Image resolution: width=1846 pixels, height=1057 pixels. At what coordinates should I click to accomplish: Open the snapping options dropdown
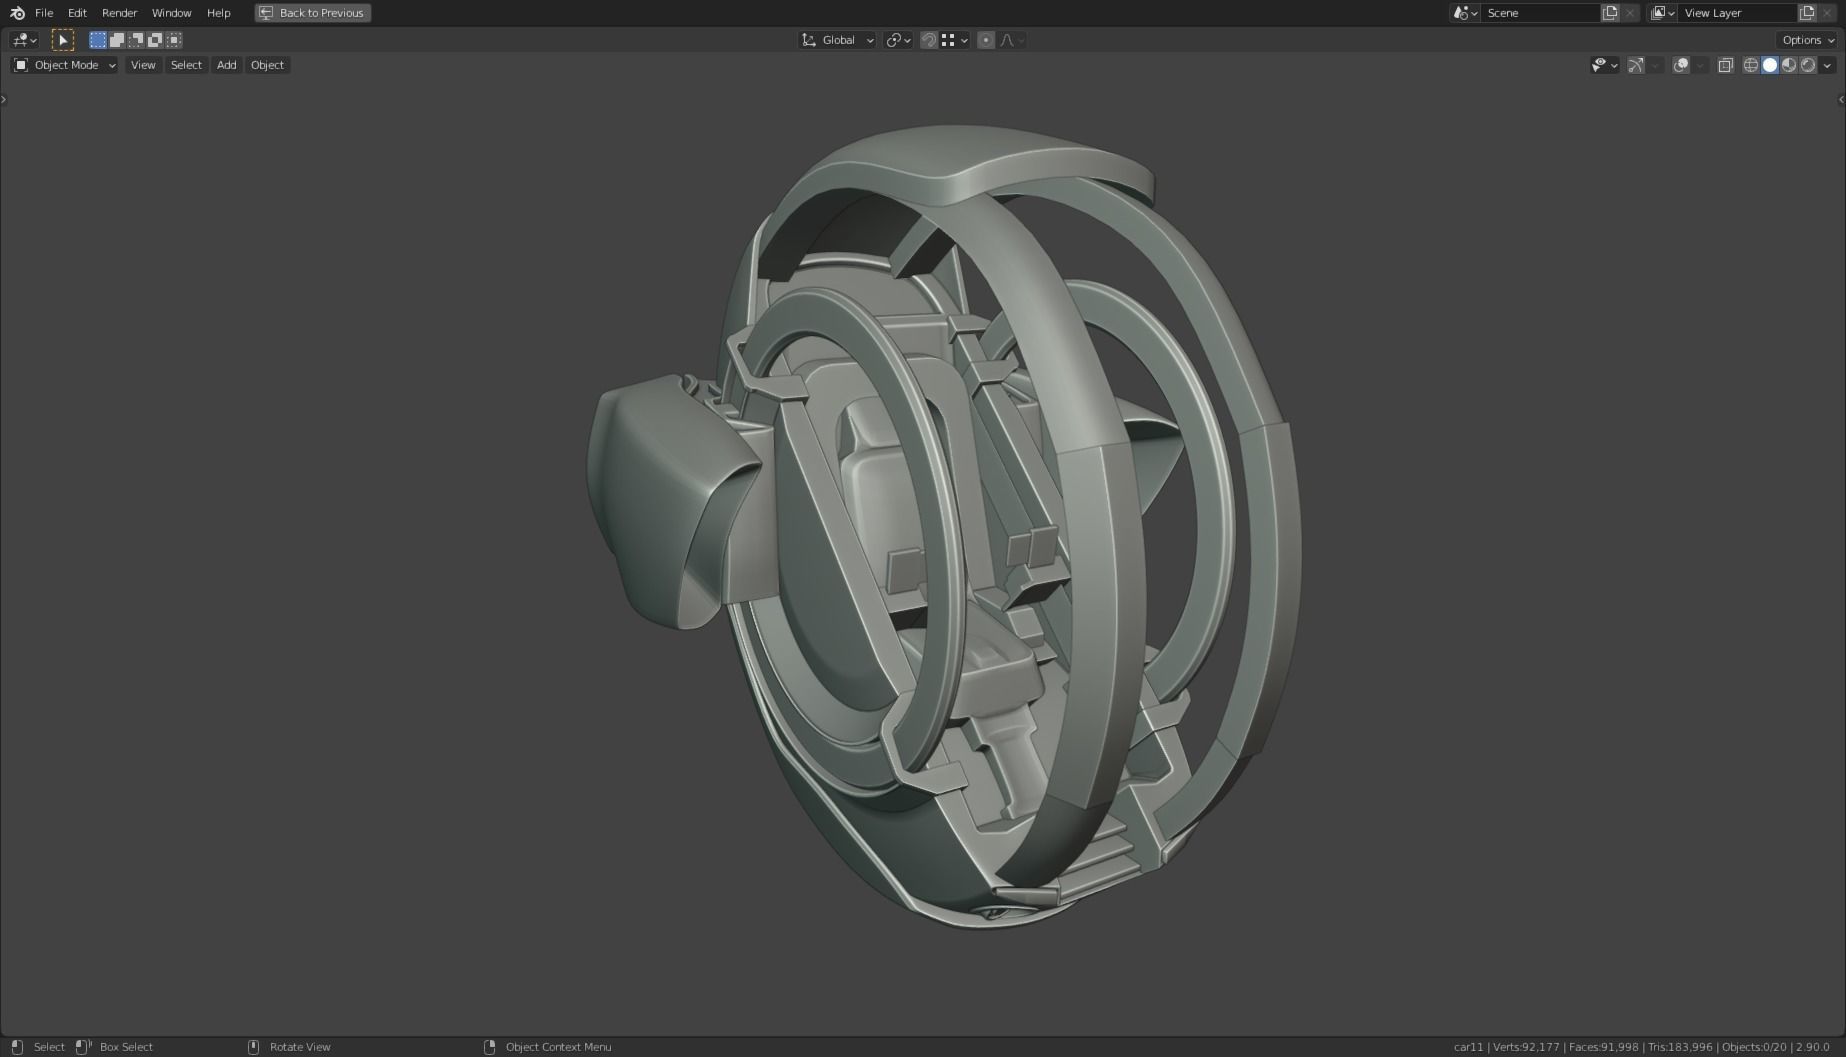[954, 40]
